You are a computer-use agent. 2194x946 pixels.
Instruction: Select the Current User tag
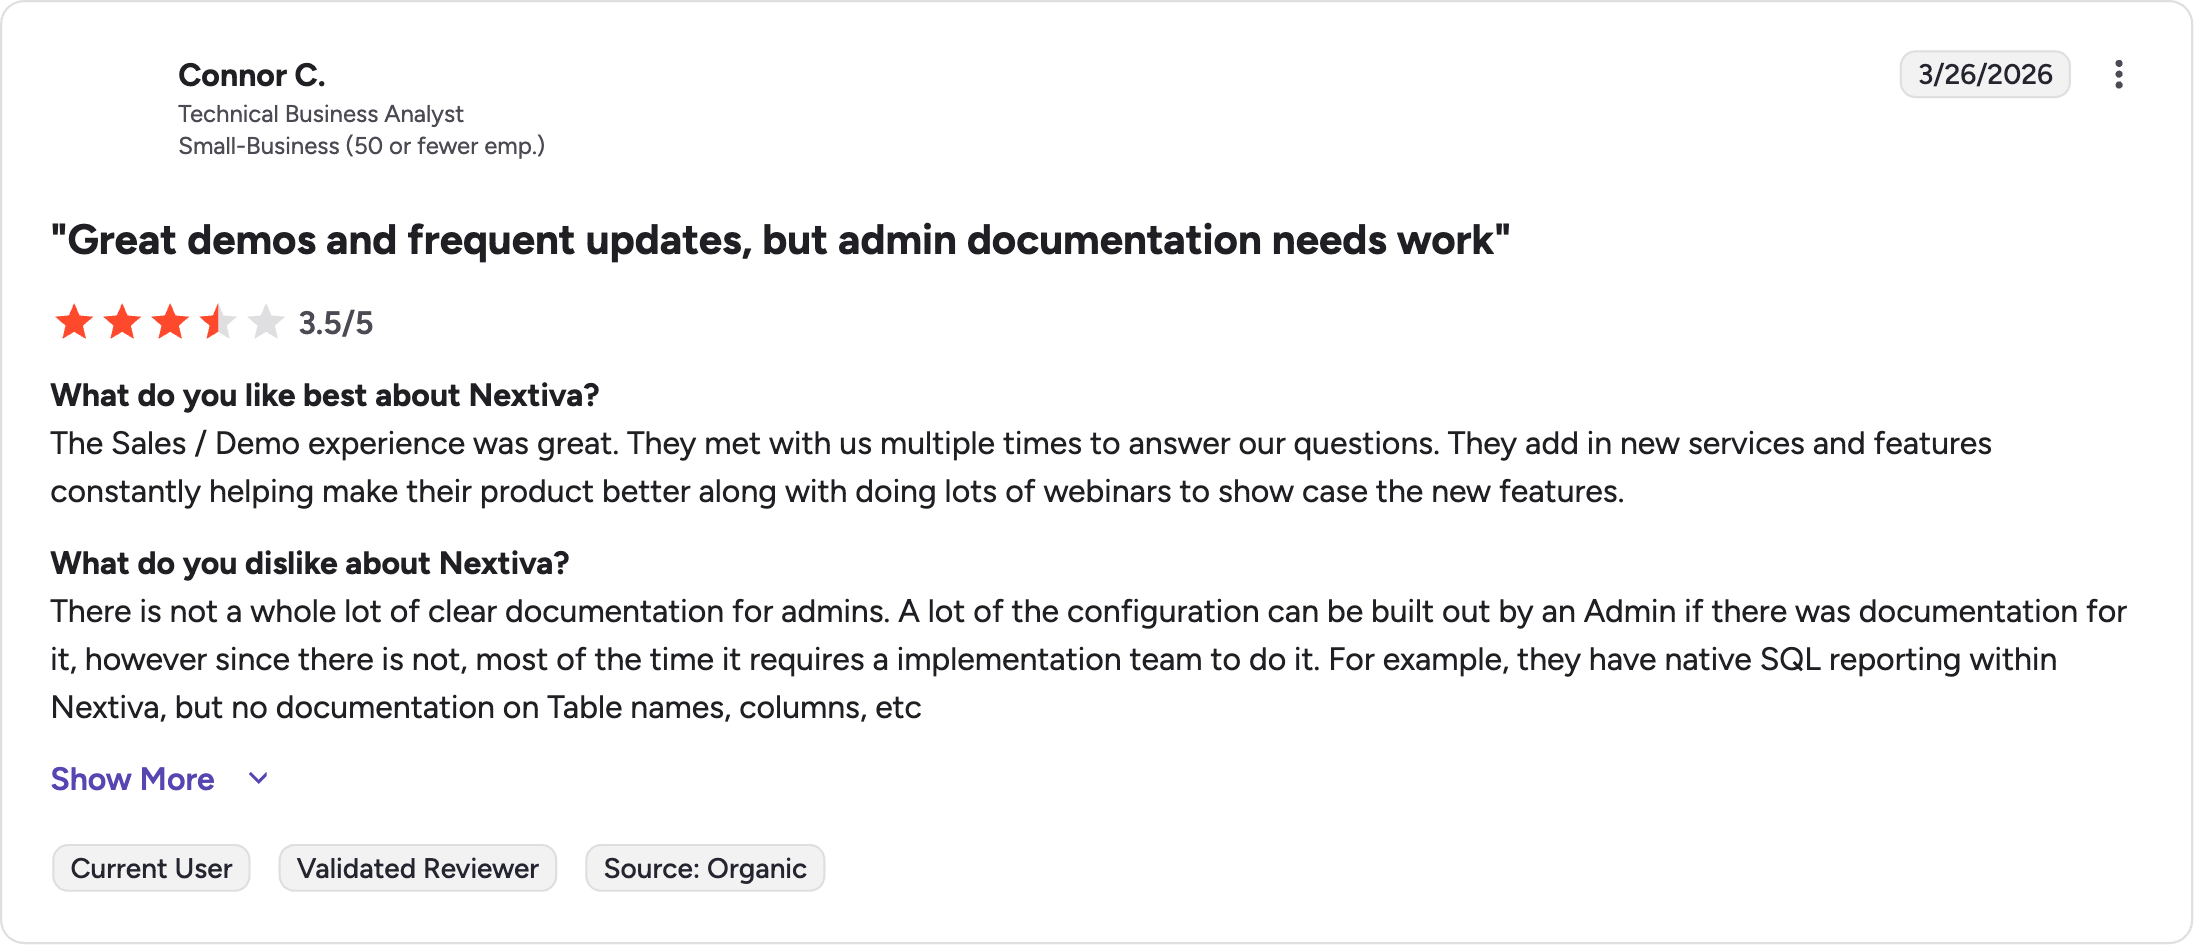click(x=151, y=868)
